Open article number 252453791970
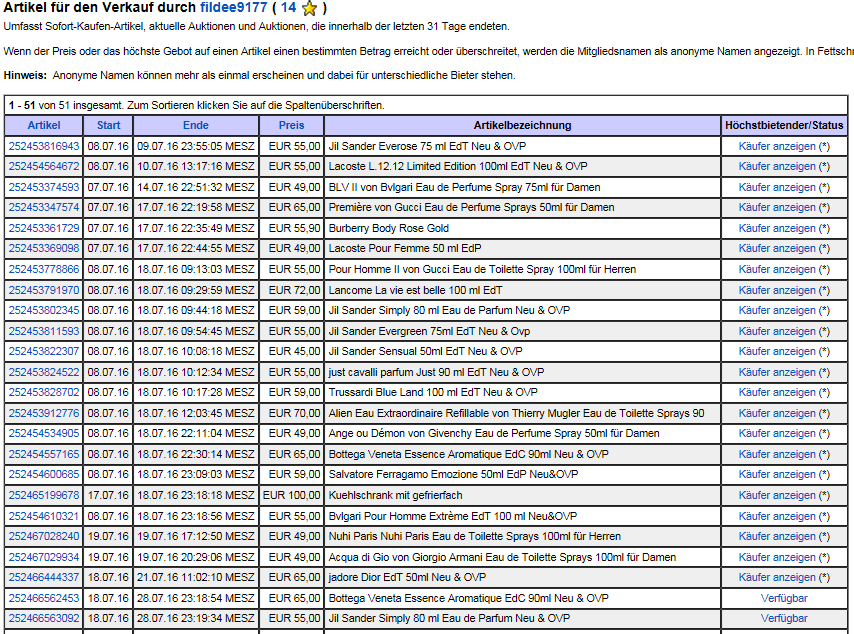The image size is (854, 634). 44,290
